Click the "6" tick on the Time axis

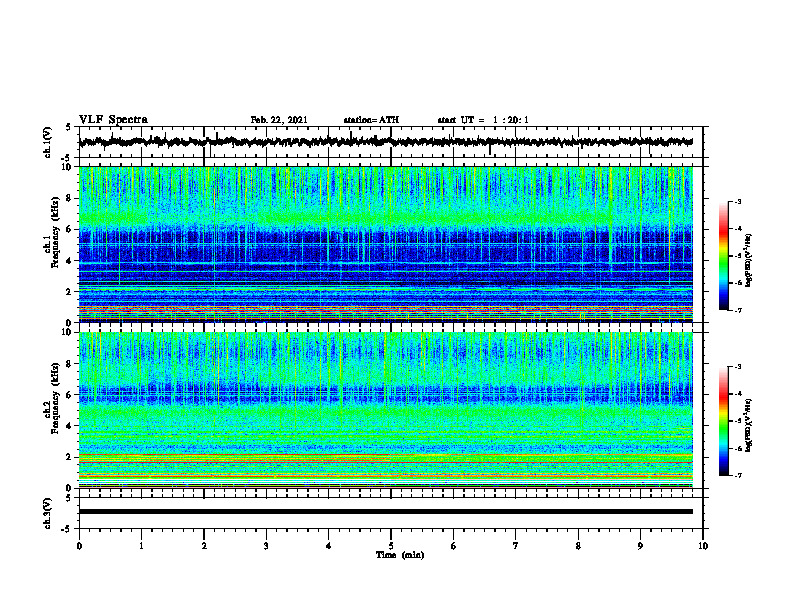click(454, 546)
